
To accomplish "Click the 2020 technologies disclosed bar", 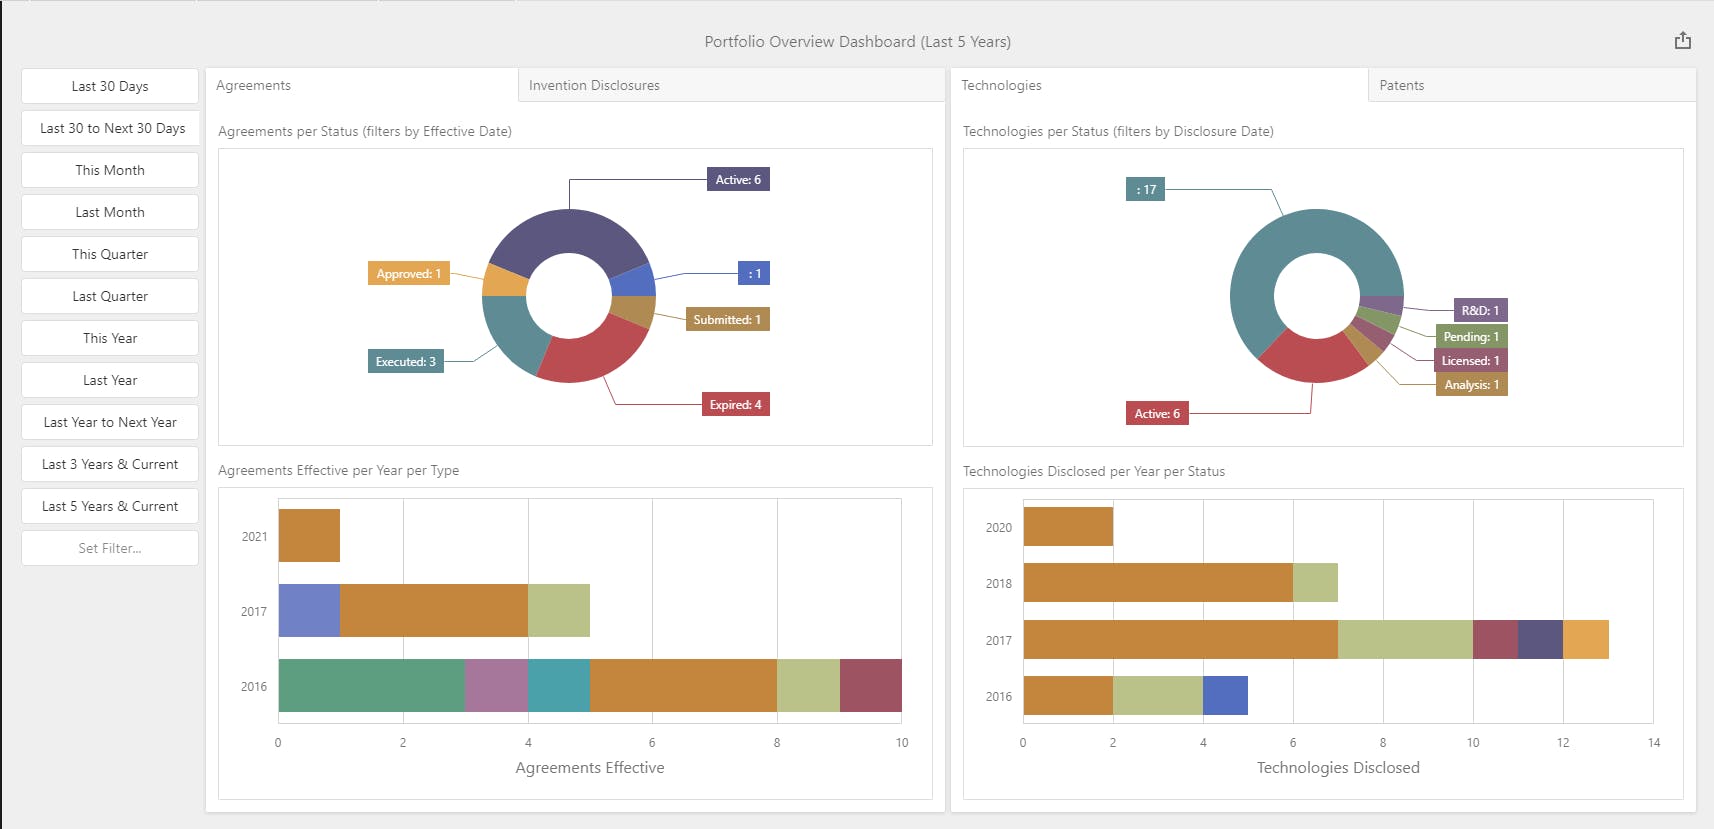I will (x=1068, y=526).
